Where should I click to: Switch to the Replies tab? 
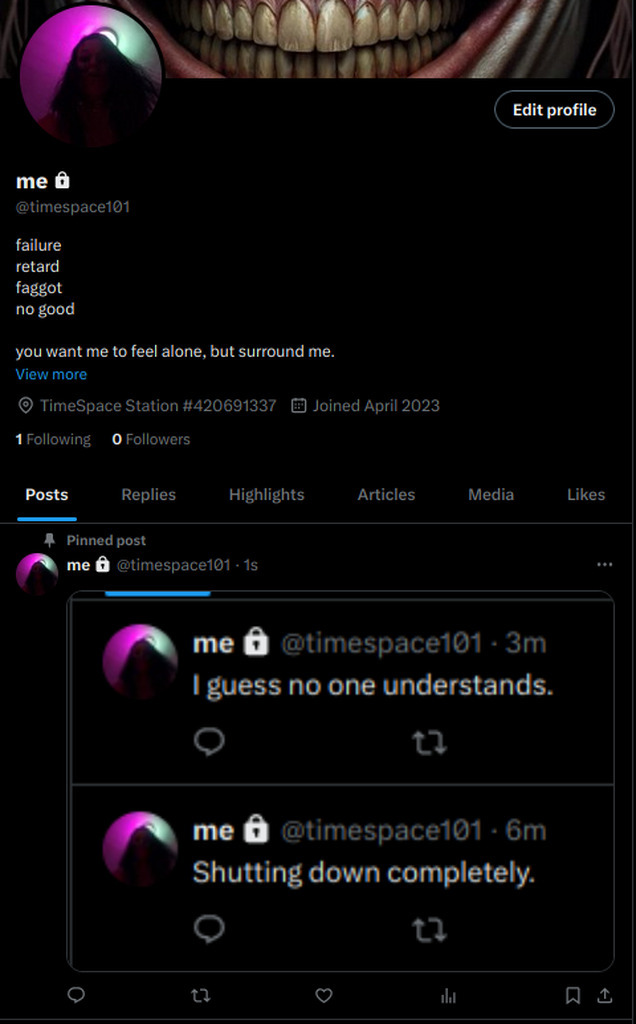[x=148, y=495]
